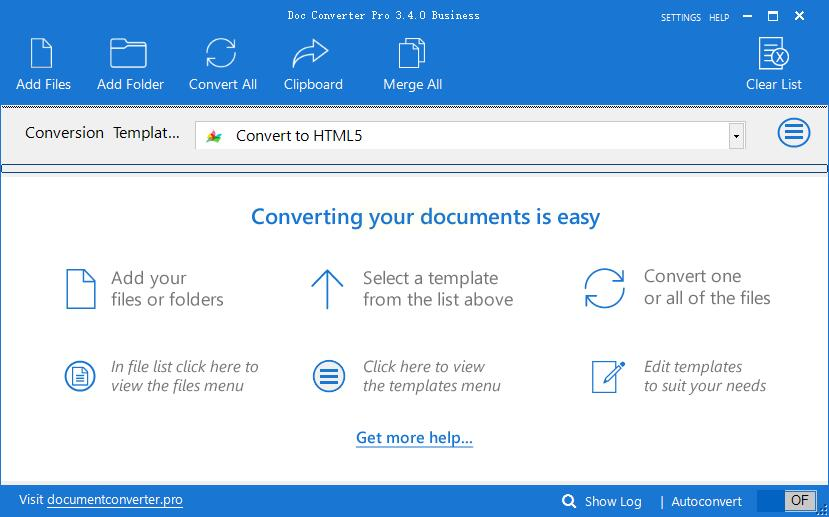Click the Add Files icon
This screenshot has width=829, height=517.
(41, 53)
